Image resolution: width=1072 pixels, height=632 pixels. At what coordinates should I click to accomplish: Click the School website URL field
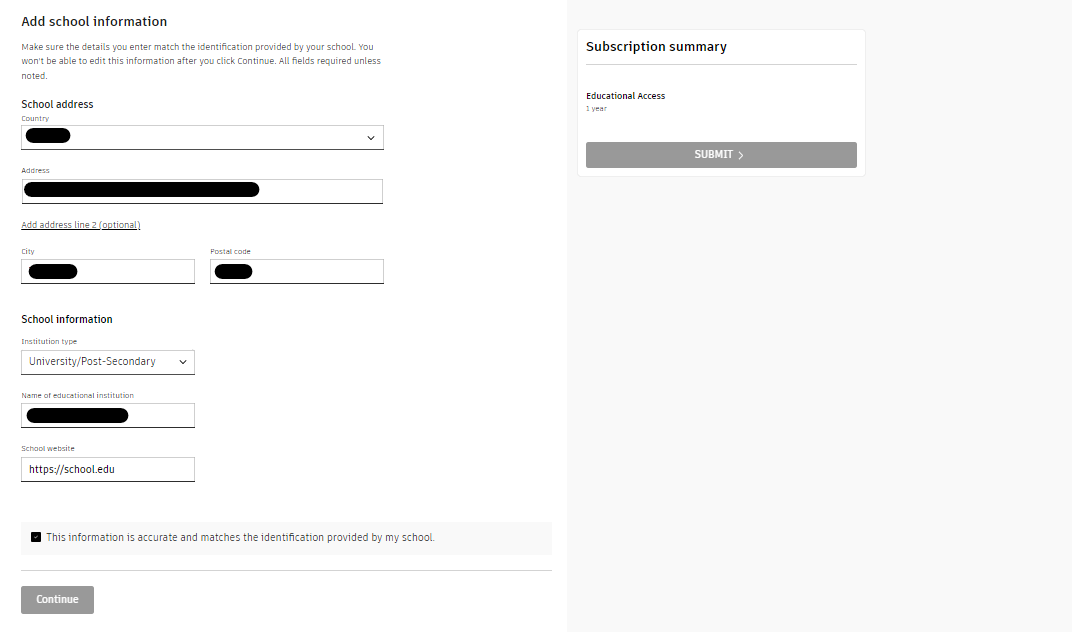pyautogui.click(x=107, y=469)
